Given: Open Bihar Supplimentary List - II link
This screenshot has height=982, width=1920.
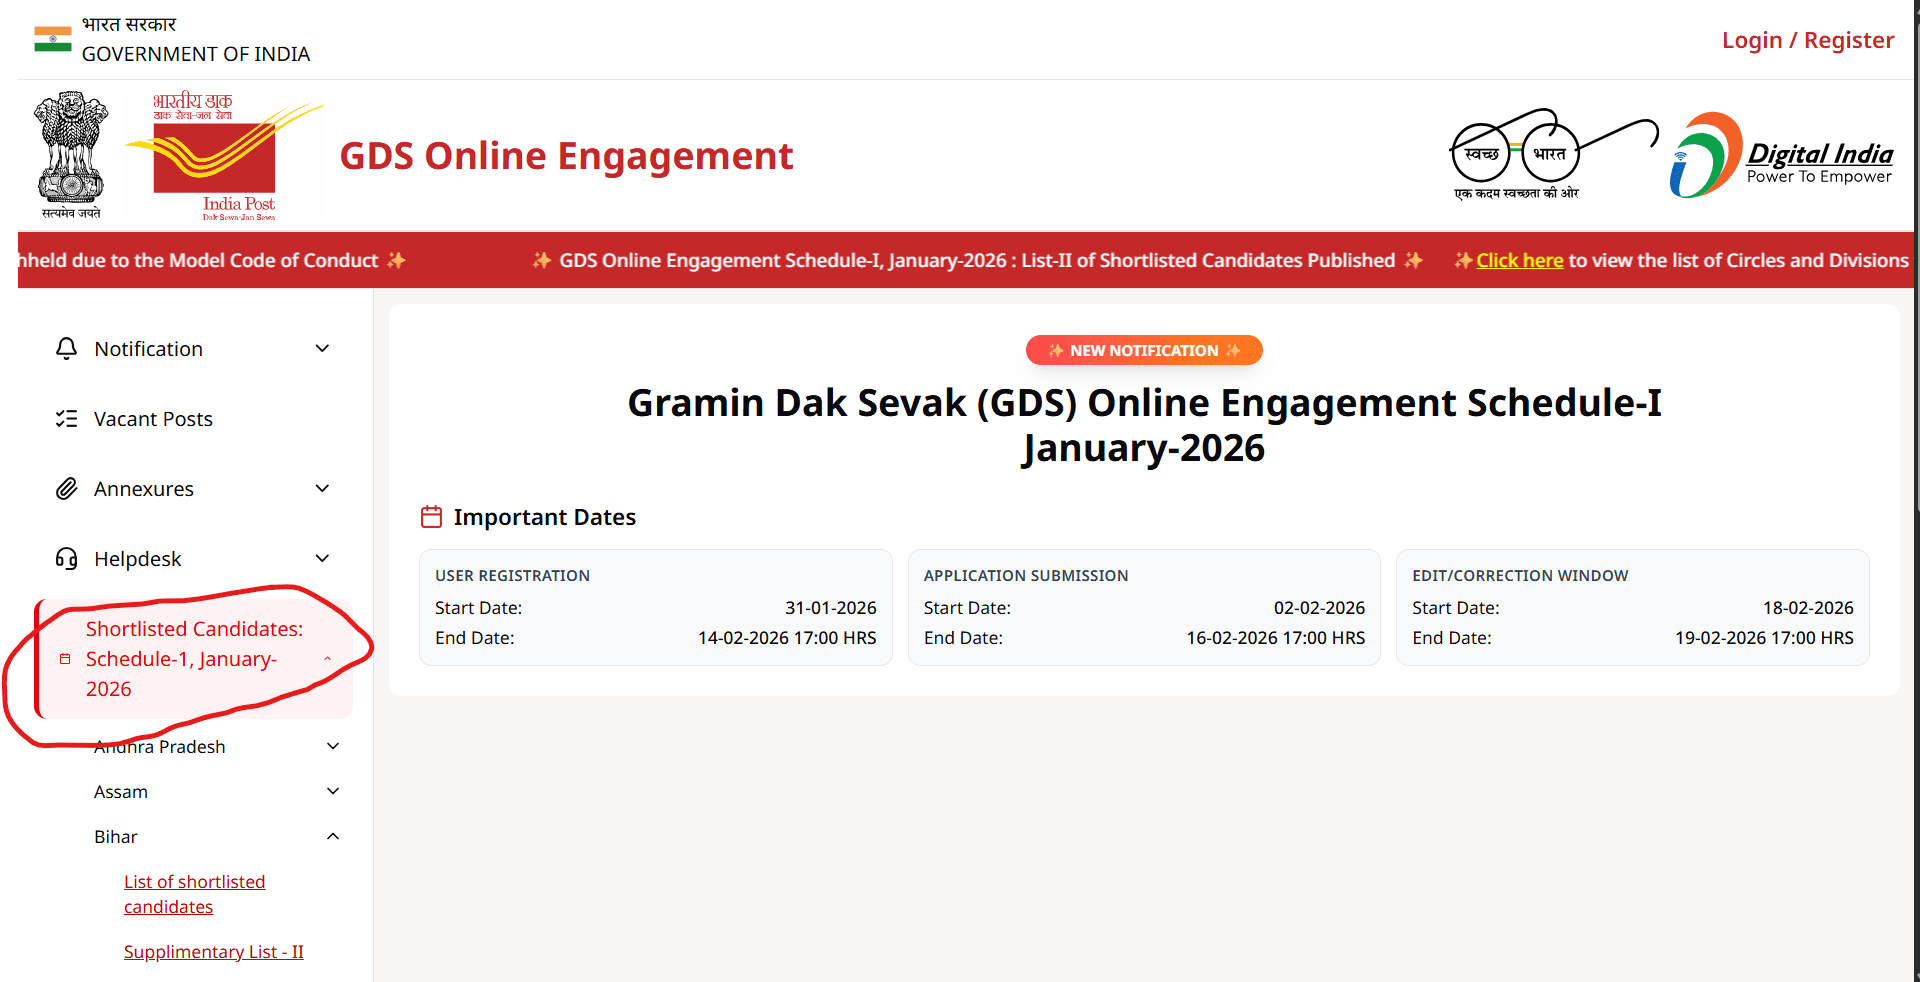Looking at the screenshot, I should point(213,952).
